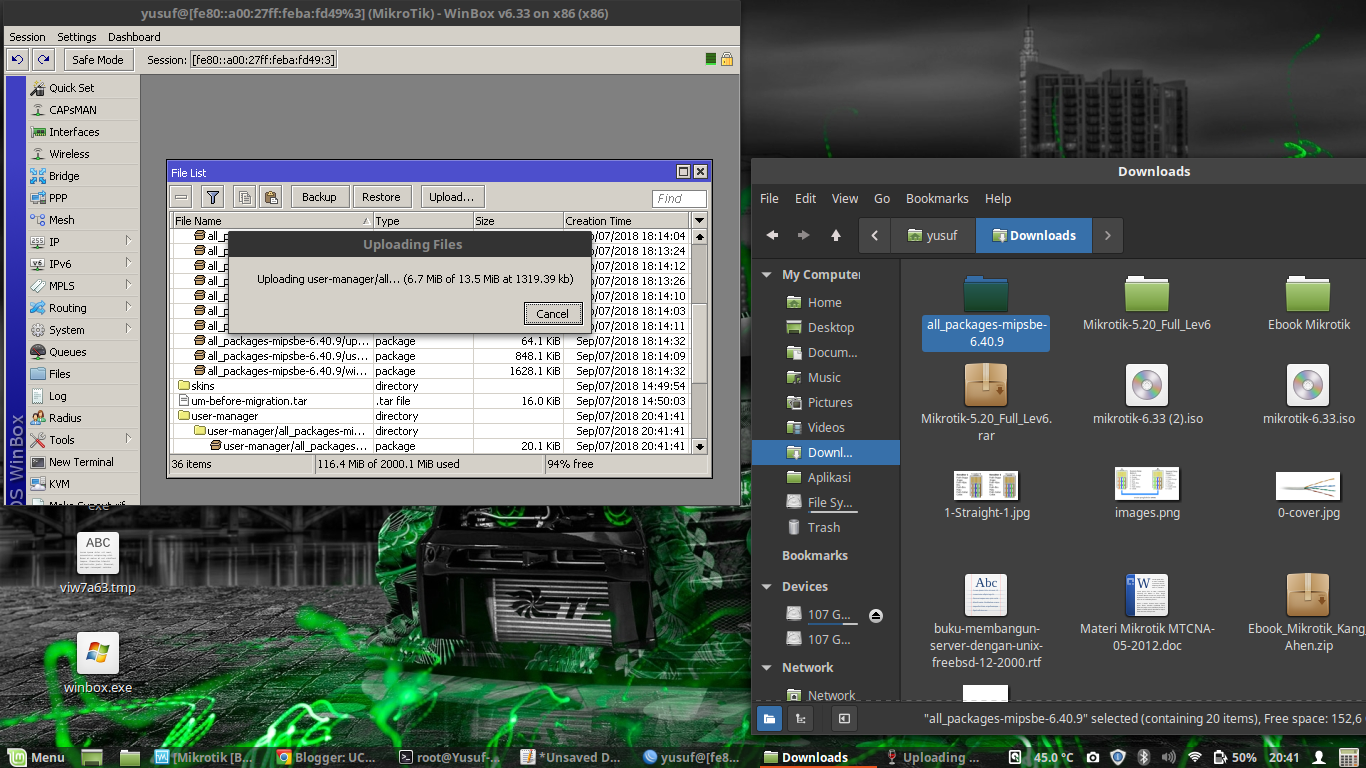Click the File List paste icon
The image size is (1366, 768).
pyautogui.click(x=270, y=197)
